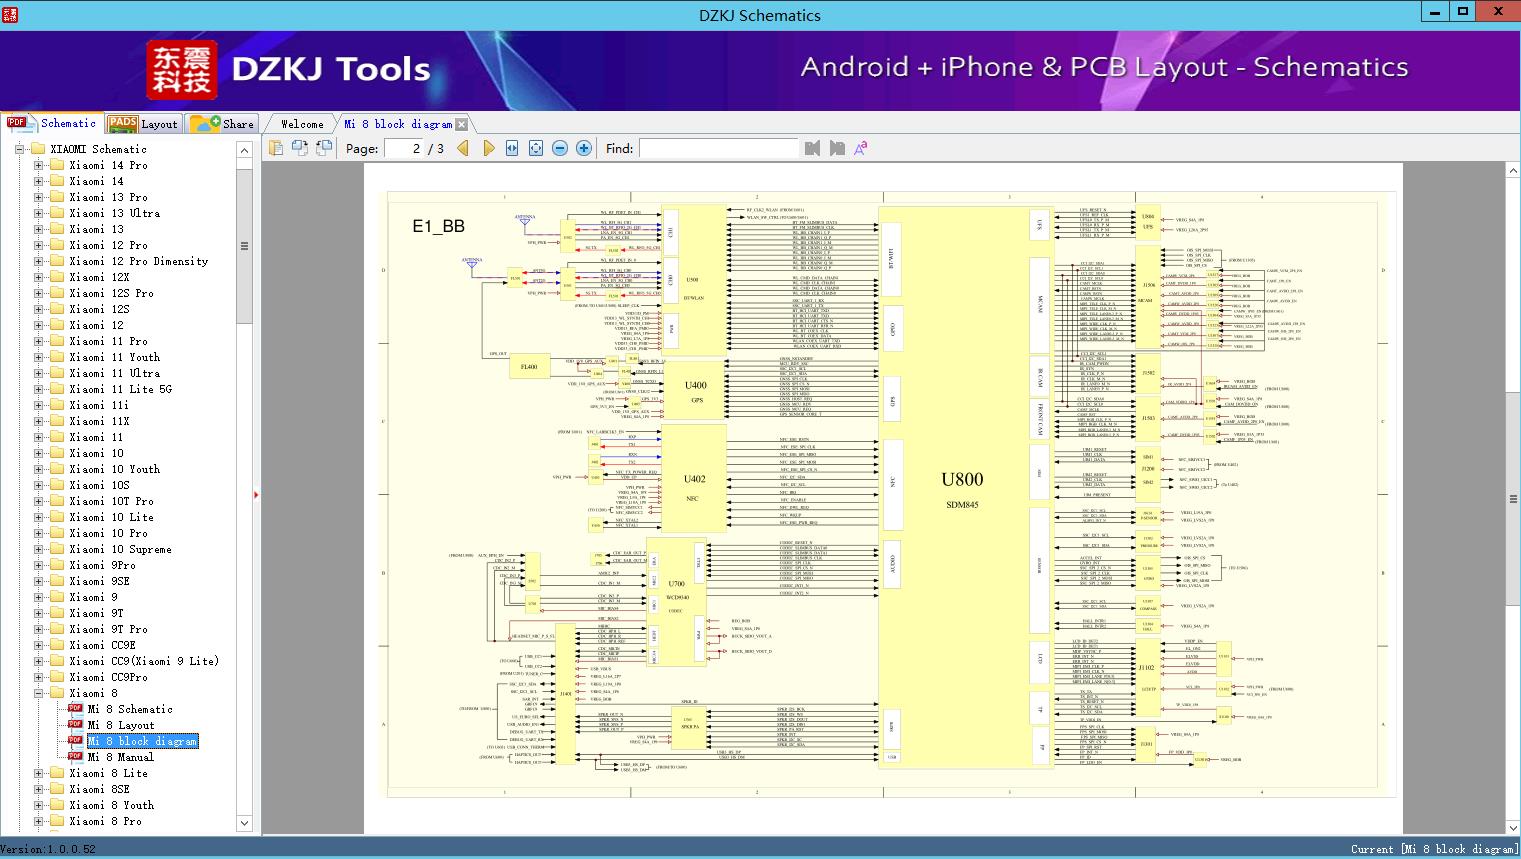The width and height of the screenshot is (1521, 859).
Task: Go to the next page arrow
Action: (488, 148)
